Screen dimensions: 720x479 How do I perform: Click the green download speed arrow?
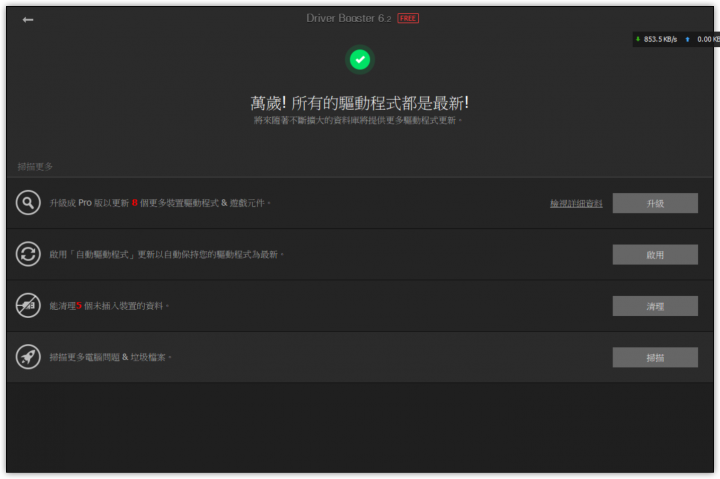(638, 39)
